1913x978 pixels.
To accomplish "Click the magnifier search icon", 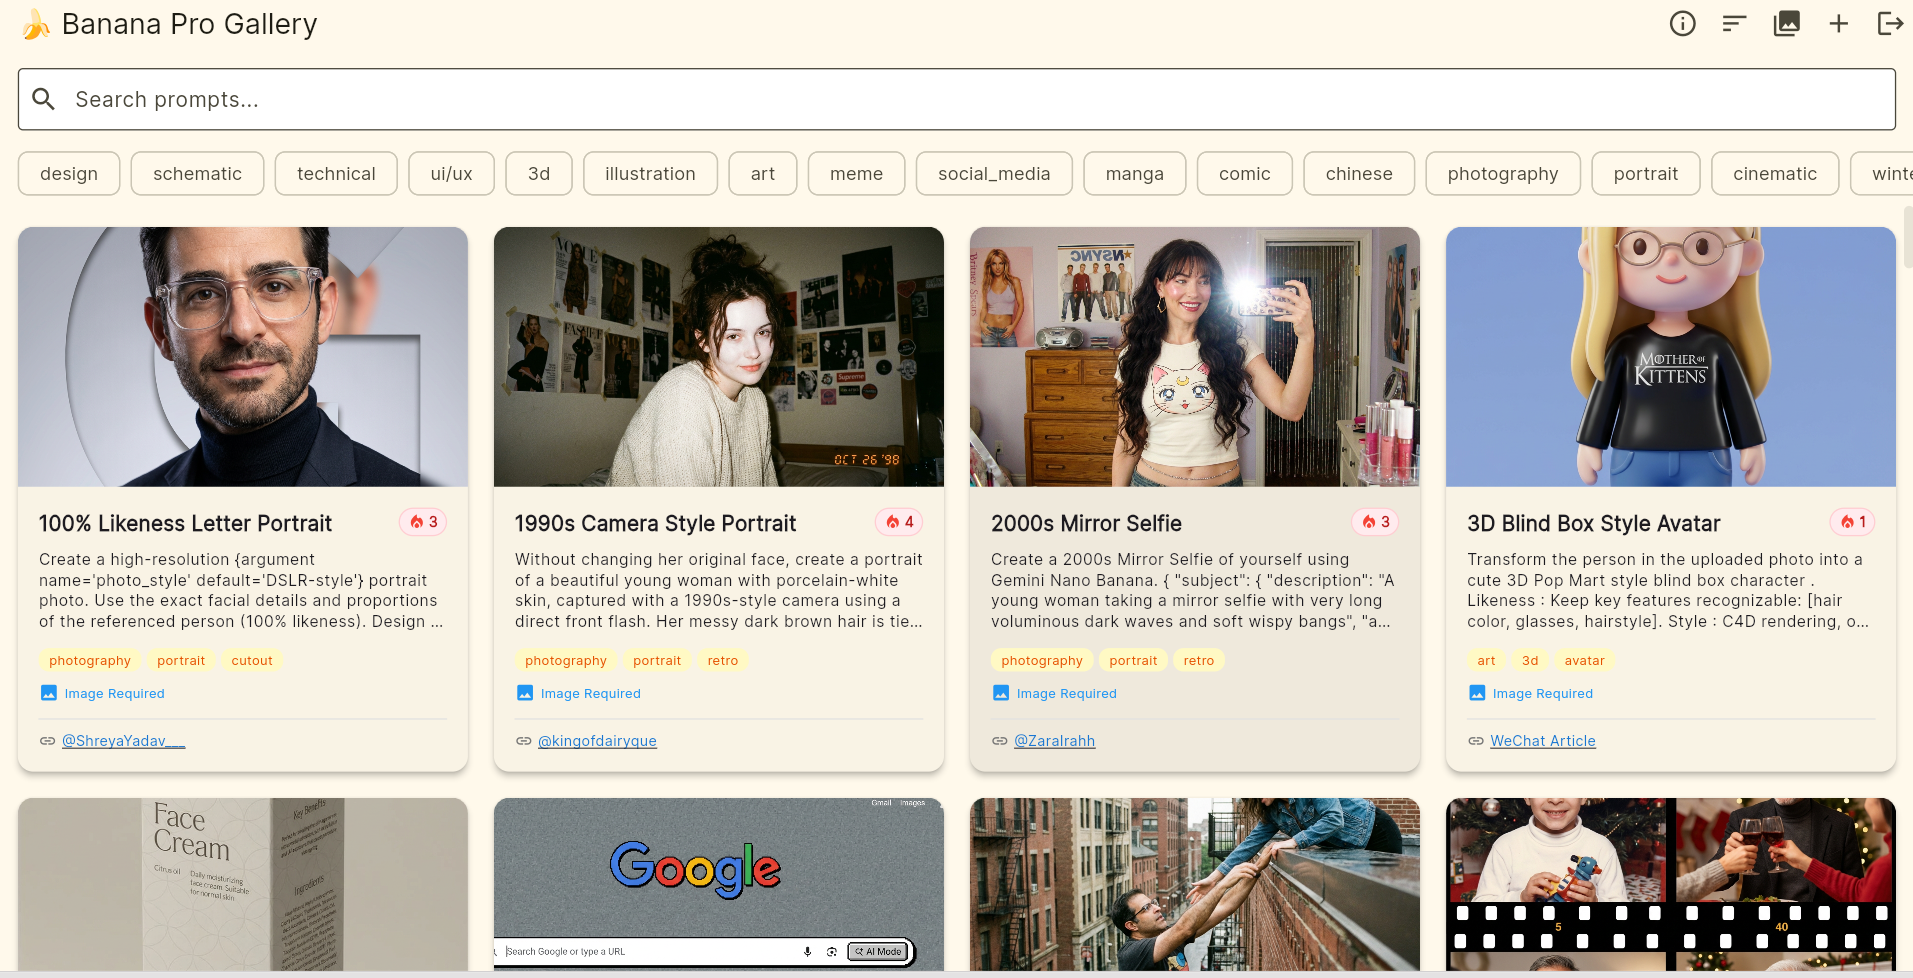I will pyautogui.click(x=44, y=99).
